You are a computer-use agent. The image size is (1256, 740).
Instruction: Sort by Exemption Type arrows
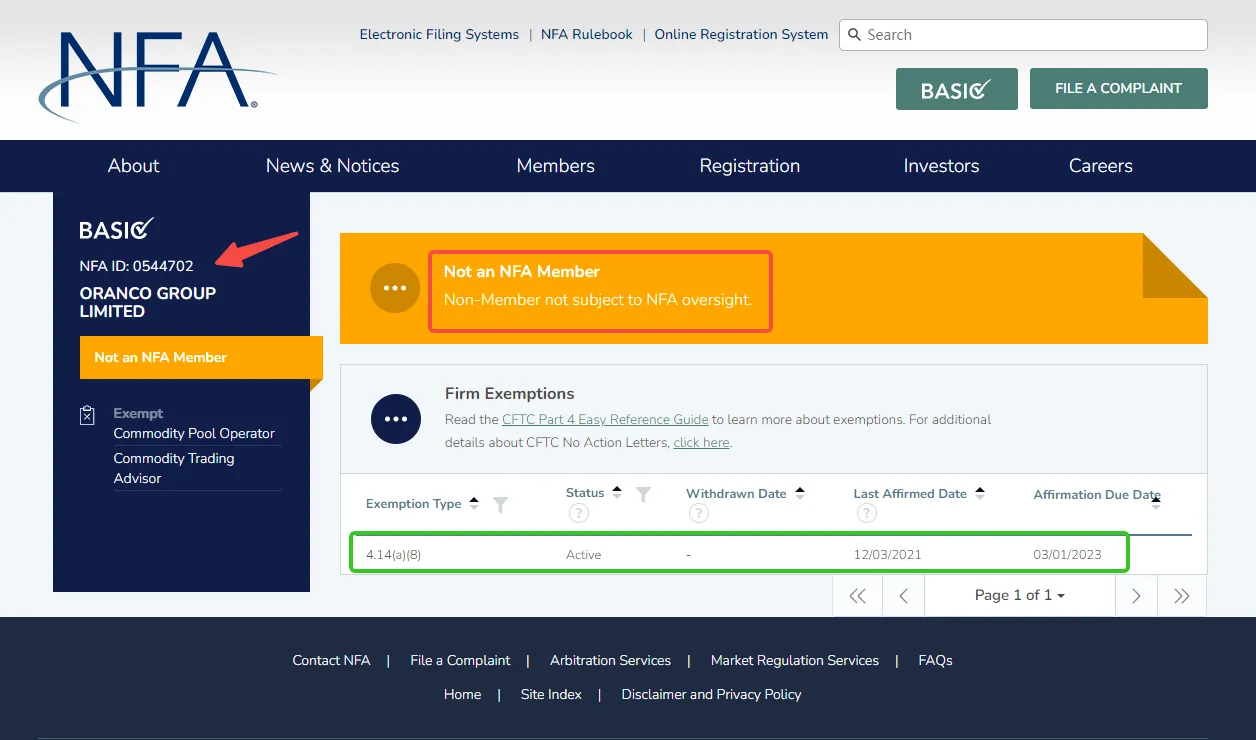pos(474,503)
